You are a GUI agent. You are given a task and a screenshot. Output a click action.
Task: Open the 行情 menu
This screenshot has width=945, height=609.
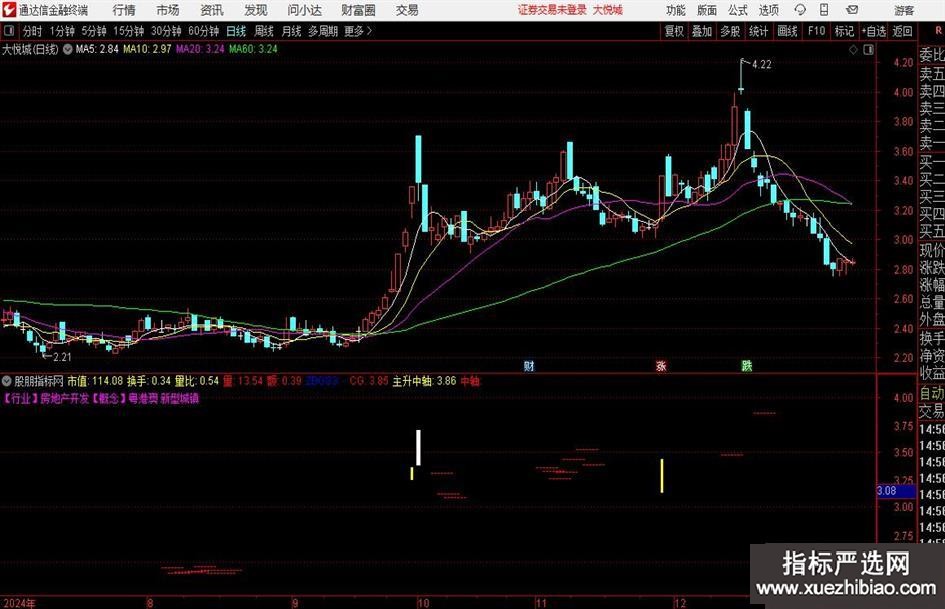click(124, 10)
